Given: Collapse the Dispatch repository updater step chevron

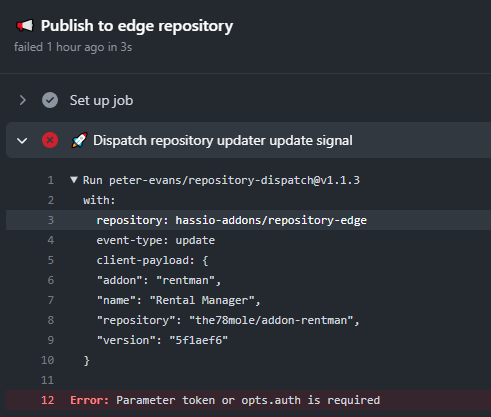Looking at the screenshot, I should [22, 141].
